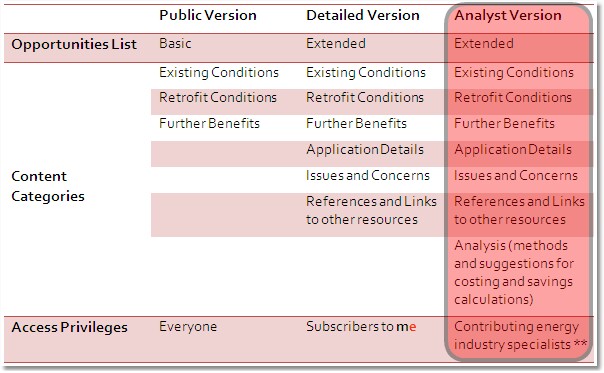Select the highlighted Analyst Version header
This screenshot has width=604, height=373.
507,15
